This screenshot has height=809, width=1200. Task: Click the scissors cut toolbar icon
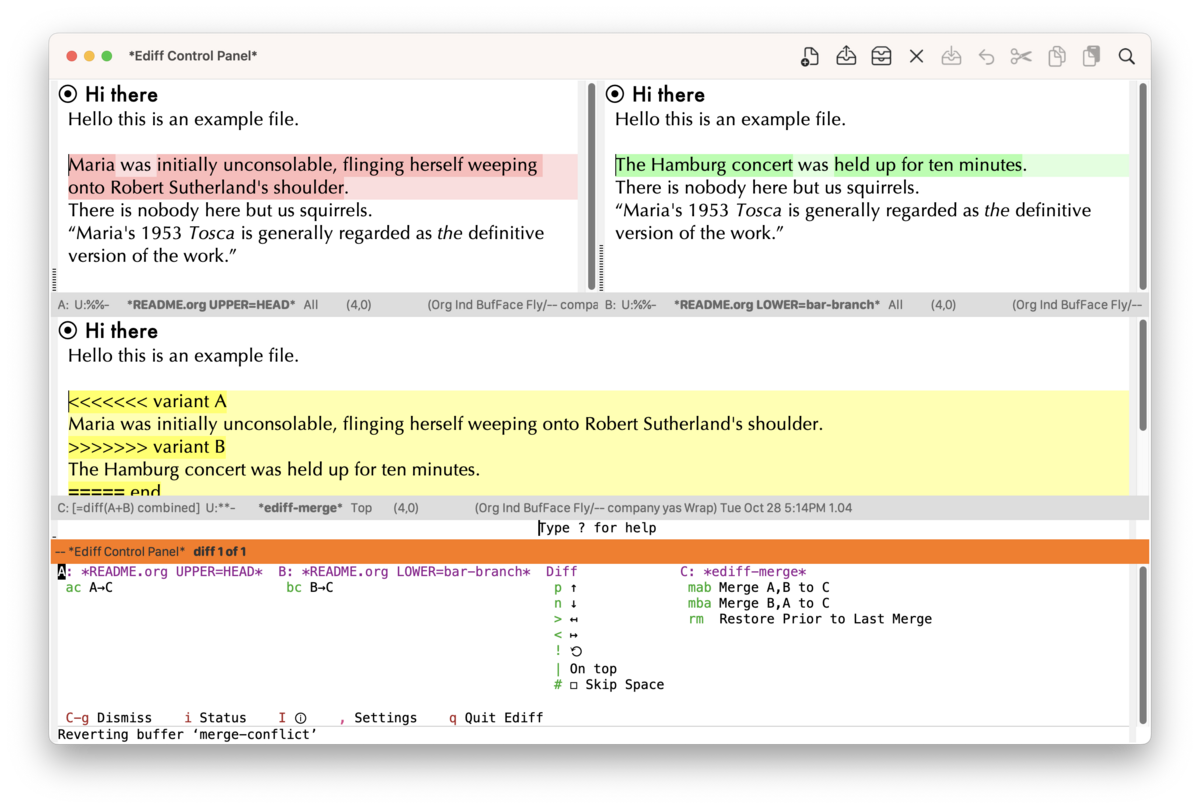tap(1021, 57)
